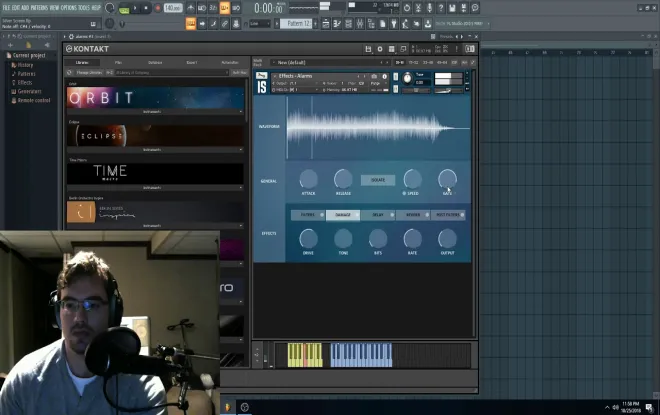
Task: Open the New (default) multi rack dropdown
Action: [331, 62]
